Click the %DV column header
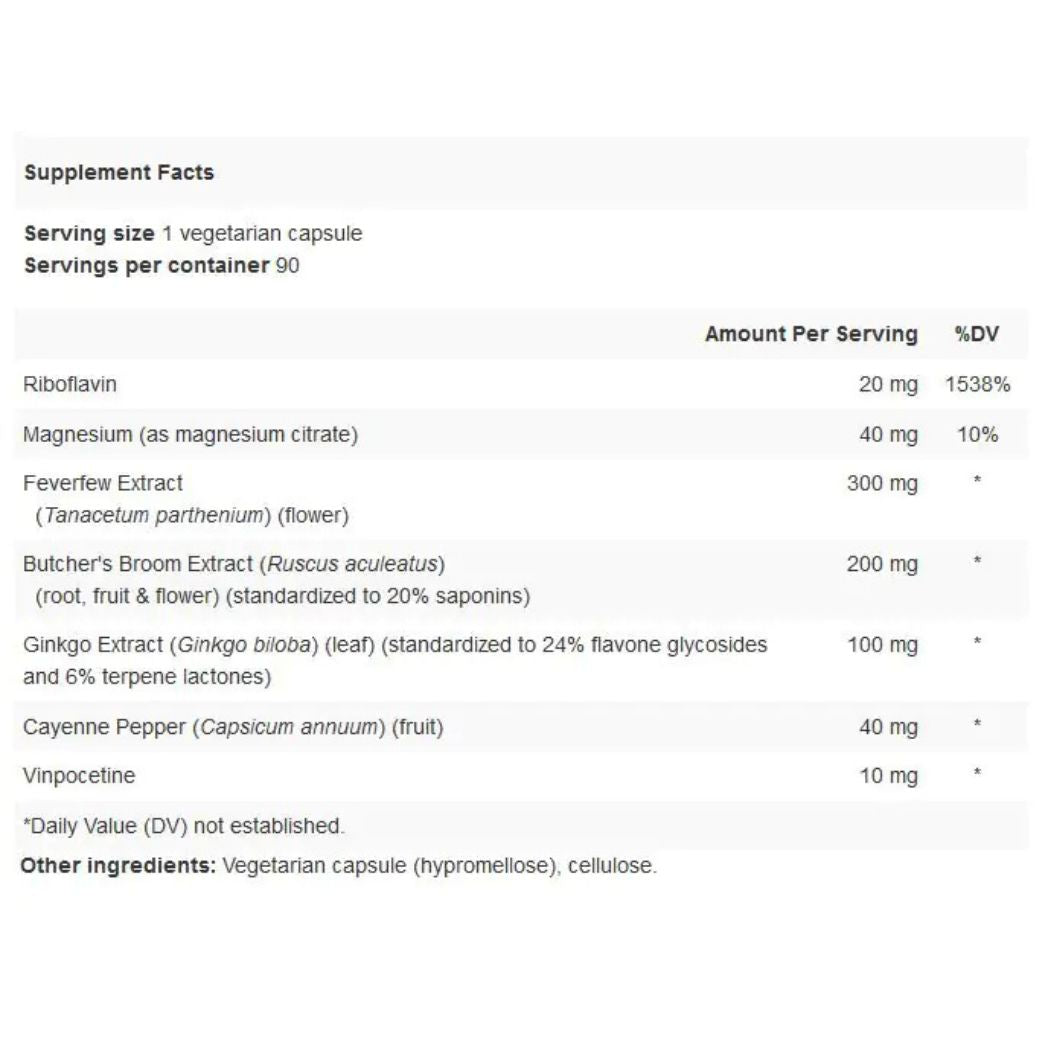The width and height of the screenshot is (1048, 1048). pyautogui.click(x=976, y=334)
